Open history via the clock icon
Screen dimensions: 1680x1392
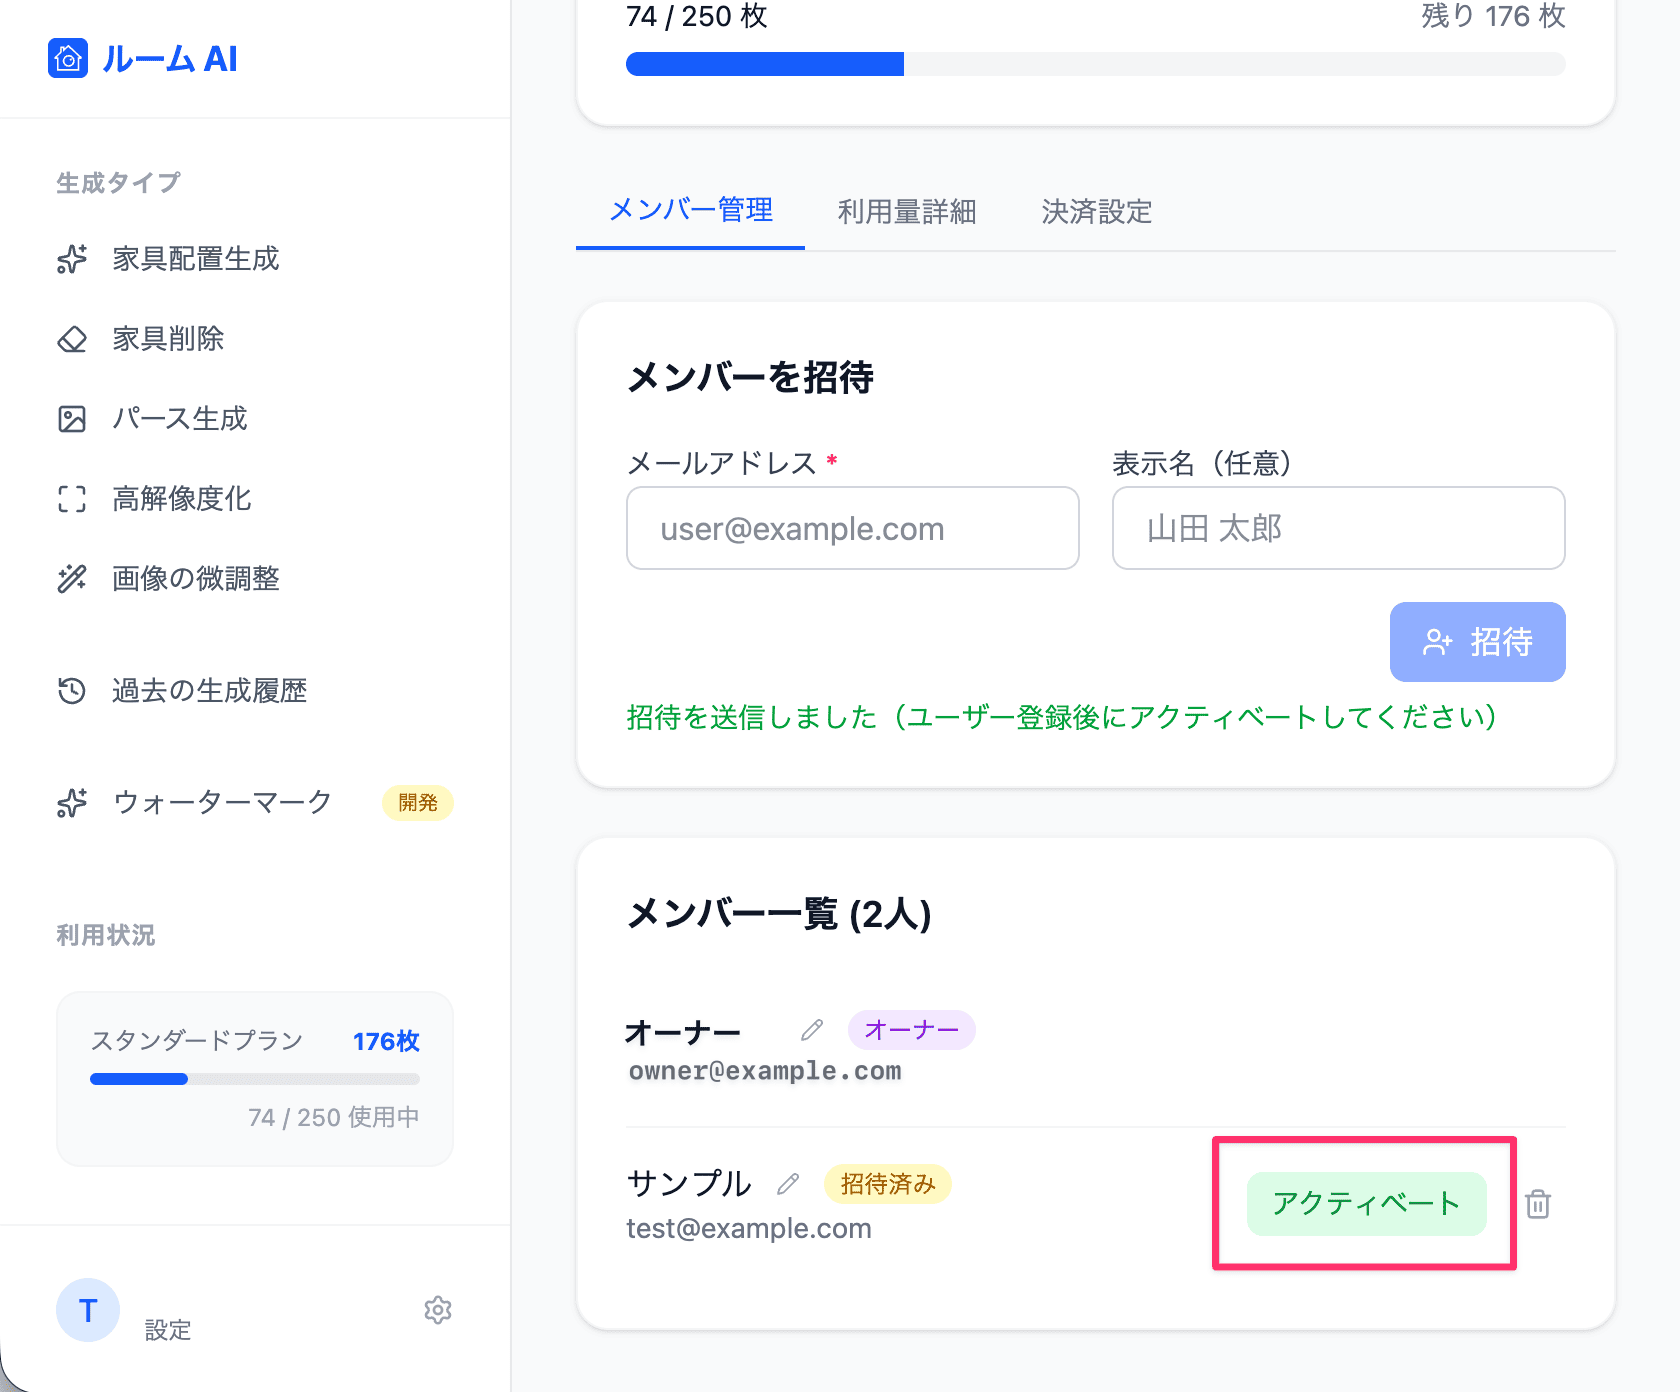tap(72, 691)
